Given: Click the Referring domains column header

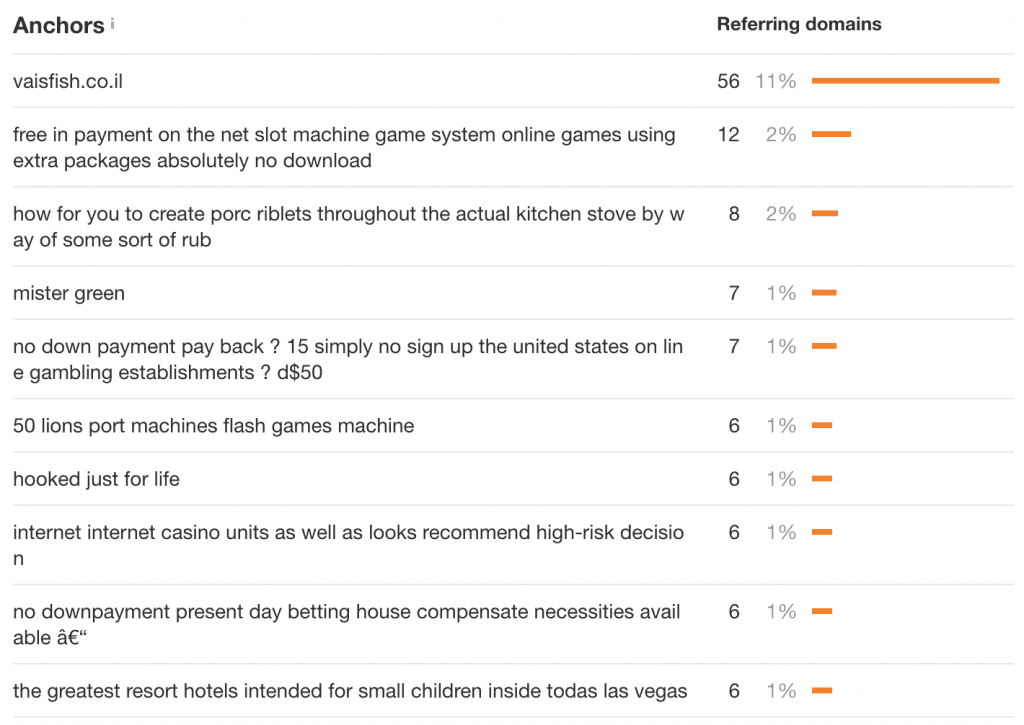Looking at the screenshot, I should coord(799,24).
